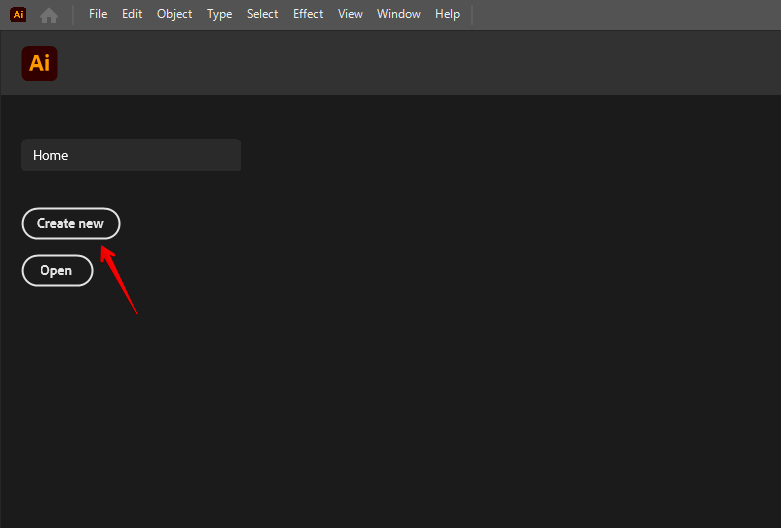Open the Window menu

(398, 14)
